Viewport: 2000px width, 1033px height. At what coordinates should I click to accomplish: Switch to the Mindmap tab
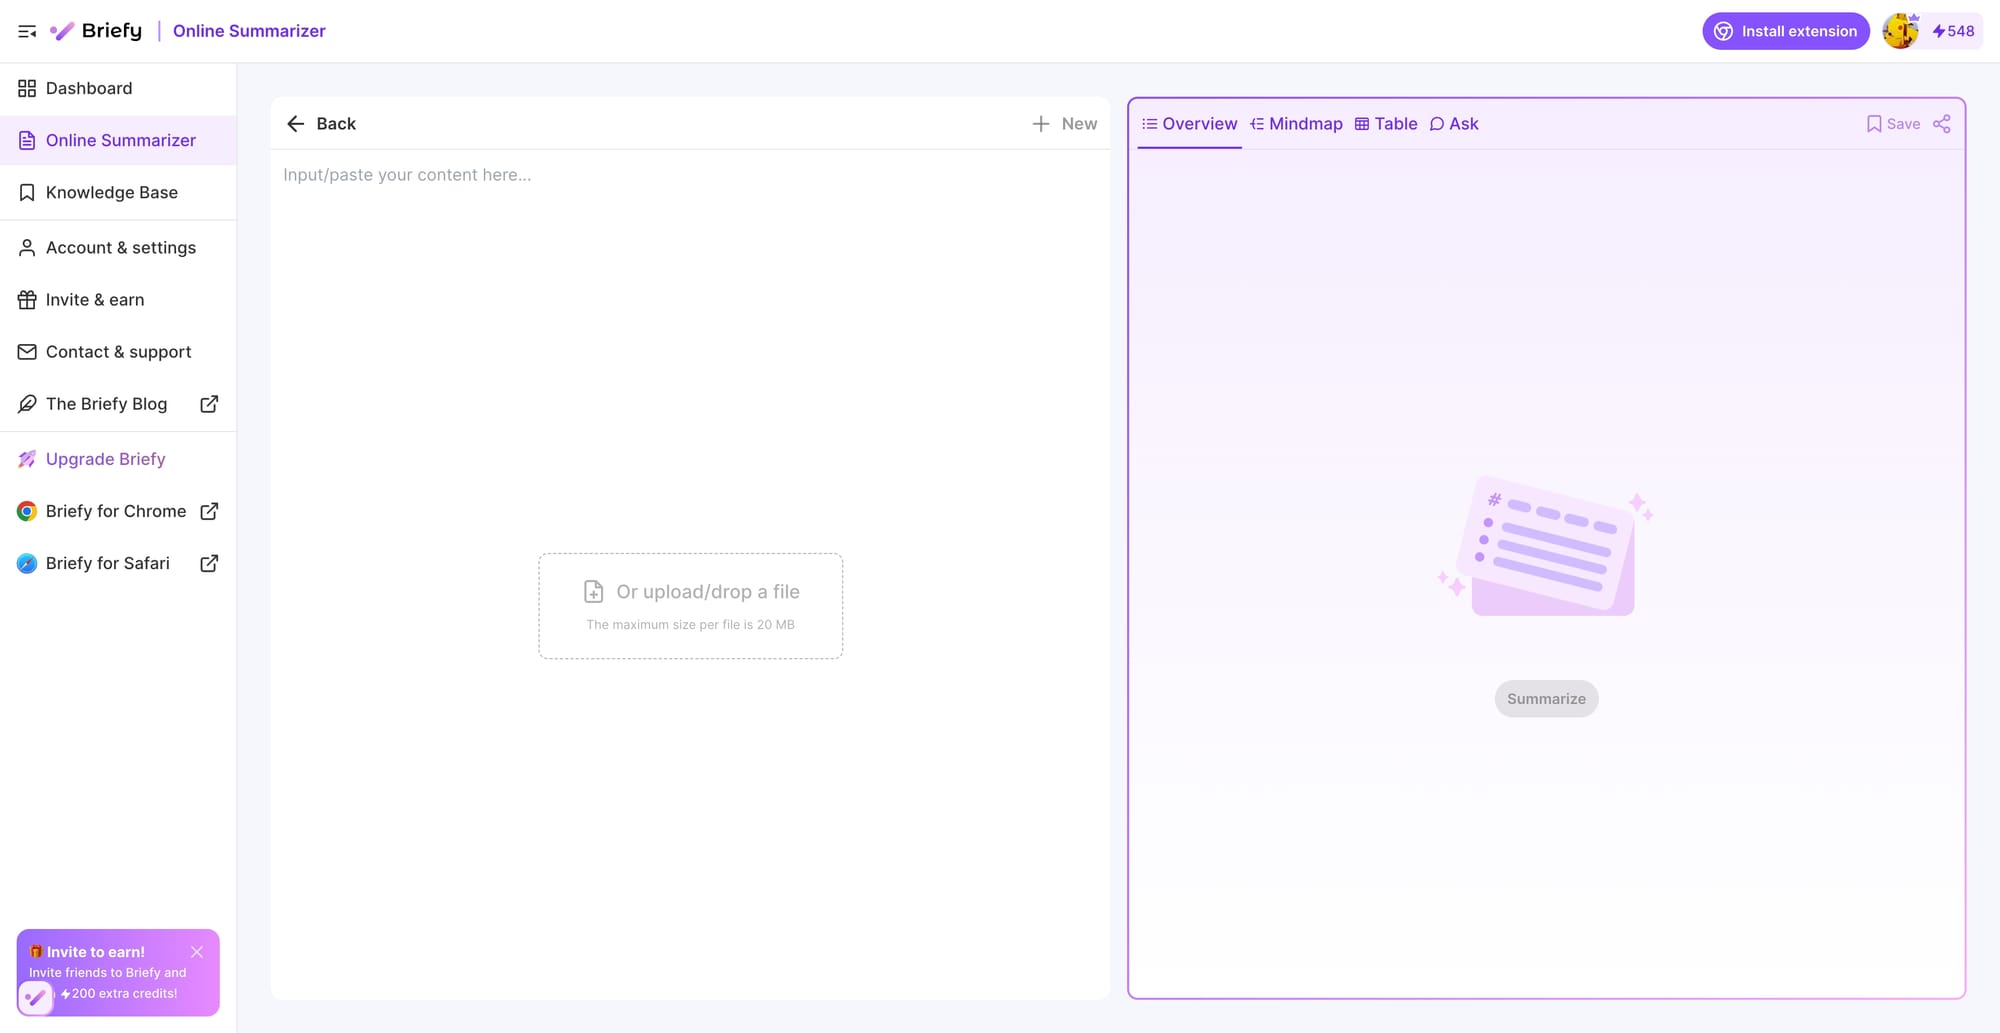[x=1296, y=124]
